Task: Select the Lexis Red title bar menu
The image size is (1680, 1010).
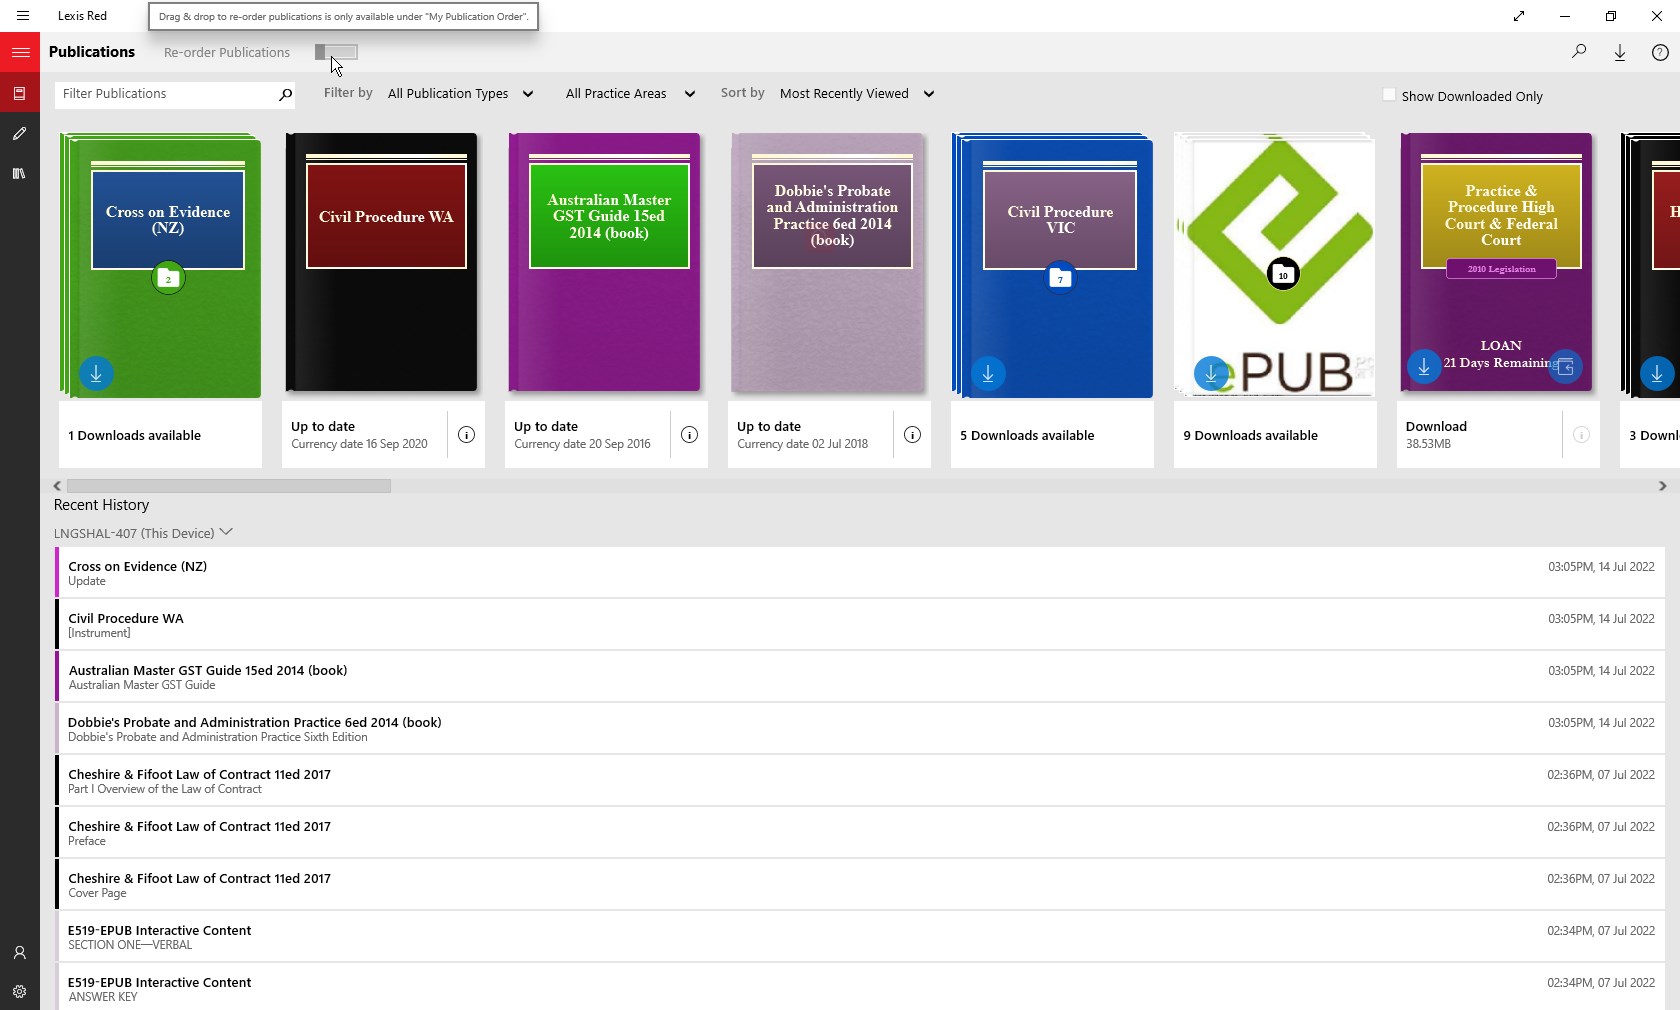Action: pyautogui.click(x=82, y=16)
